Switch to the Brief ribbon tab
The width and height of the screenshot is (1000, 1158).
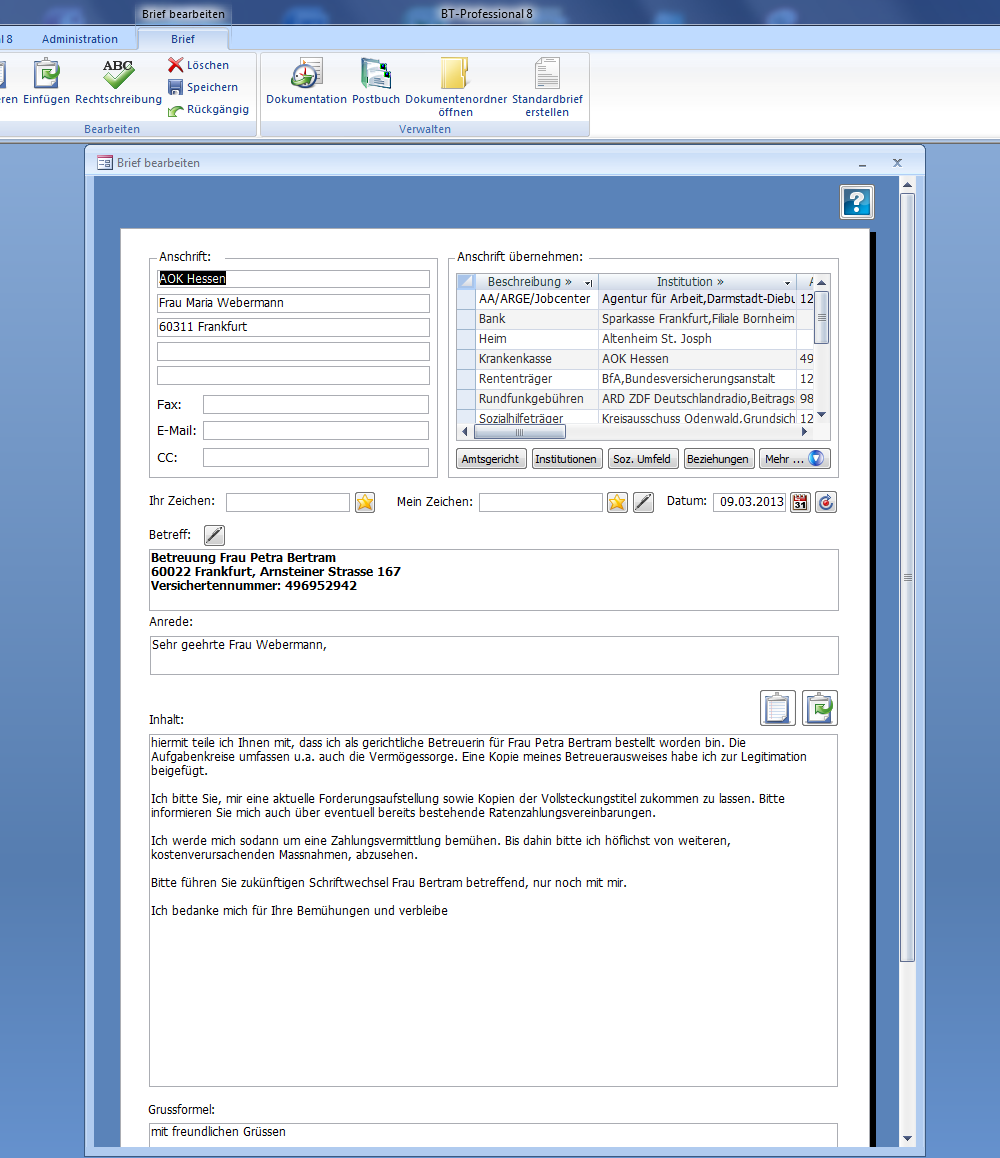pos(182,39)
